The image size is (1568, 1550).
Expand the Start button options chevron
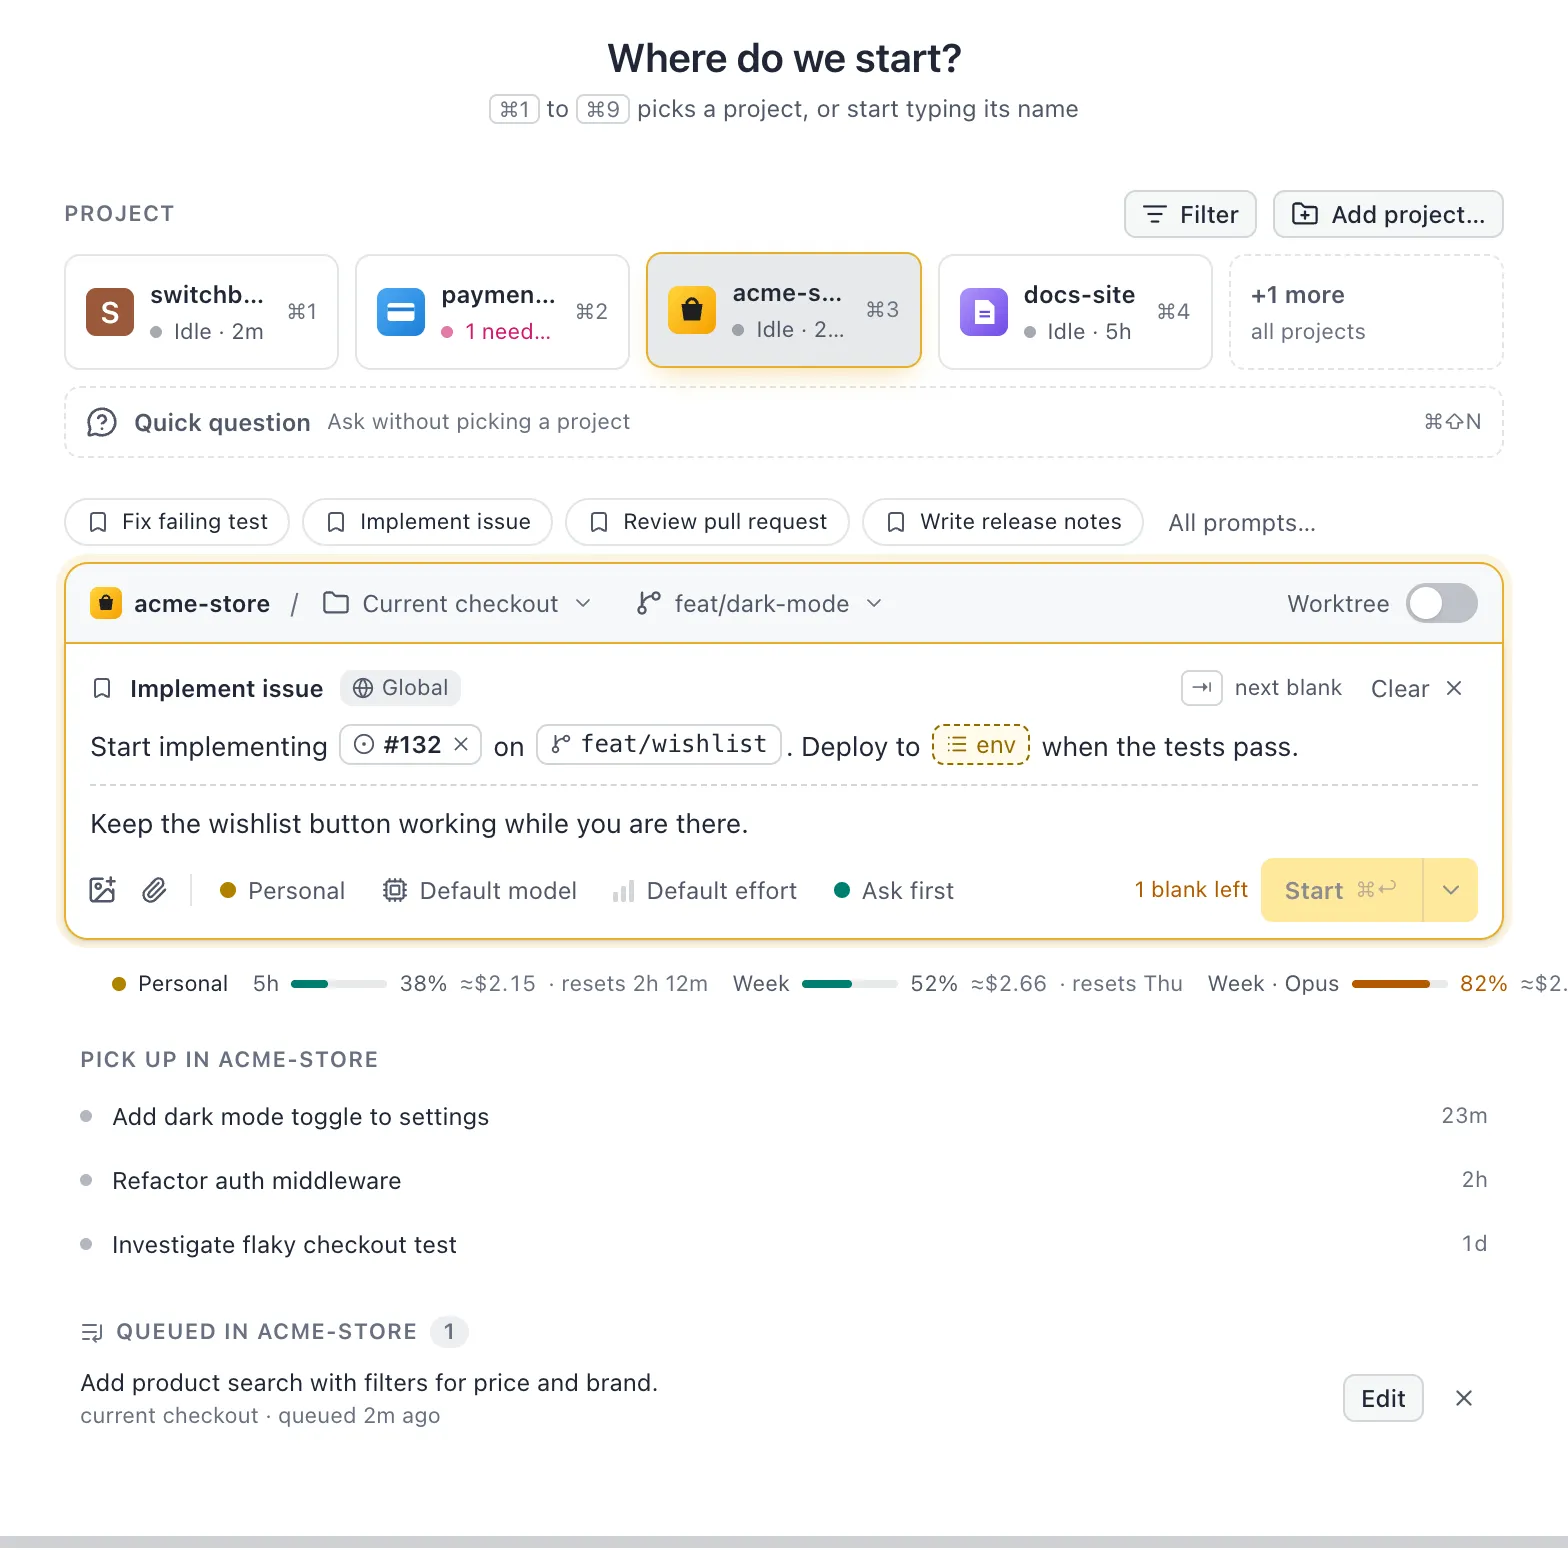pyautogui.click(x=1450, y=890)
